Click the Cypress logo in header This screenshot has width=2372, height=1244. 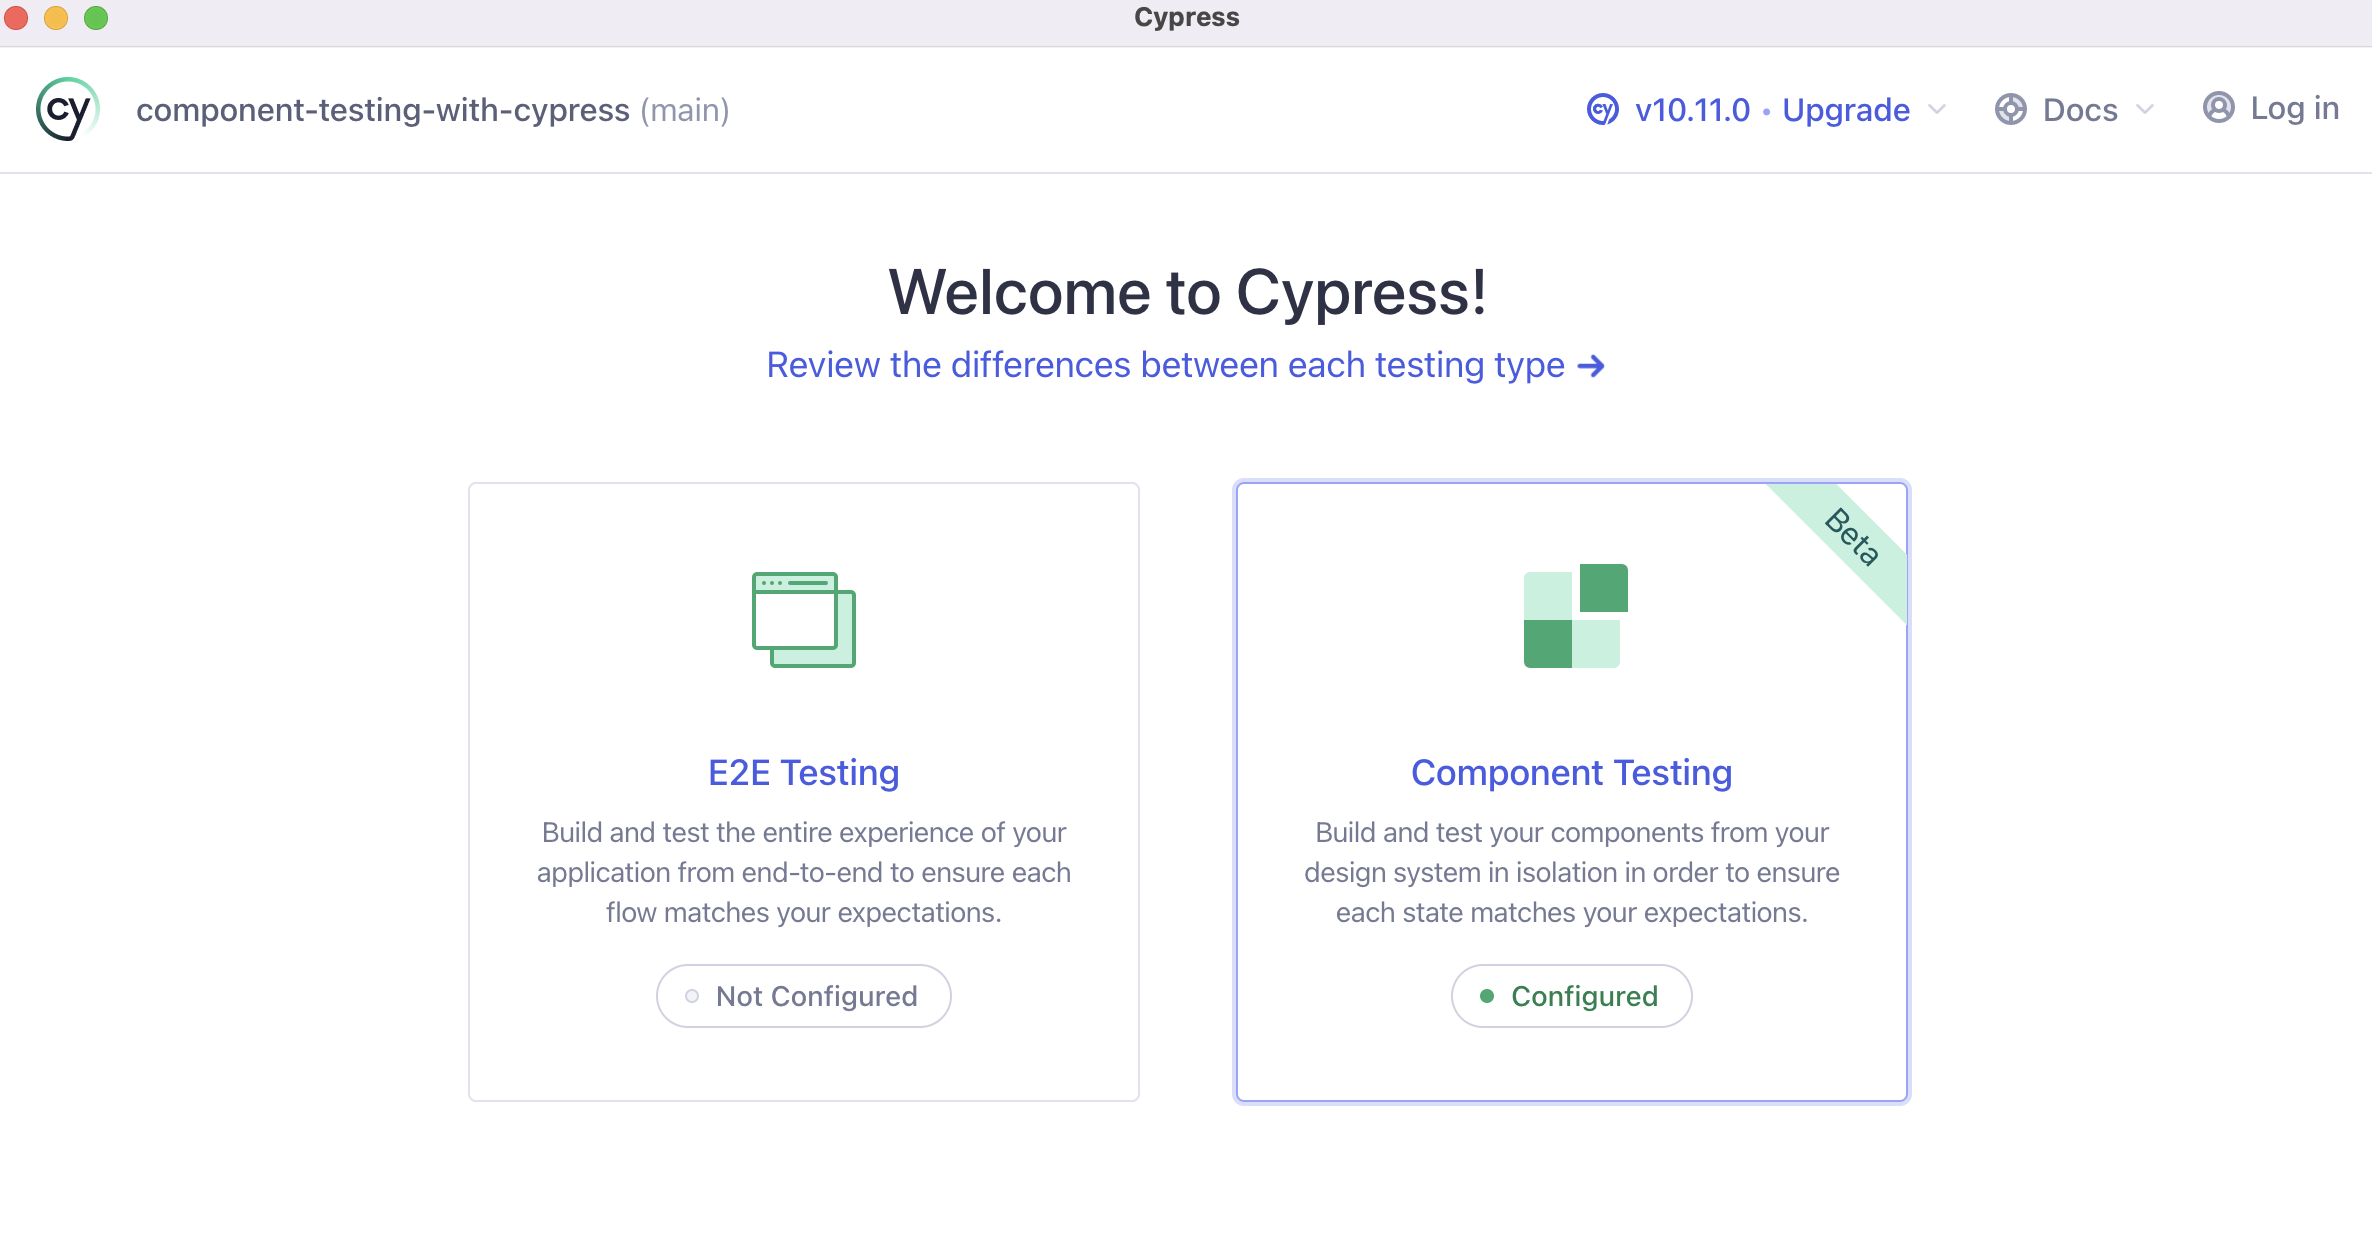67,109
